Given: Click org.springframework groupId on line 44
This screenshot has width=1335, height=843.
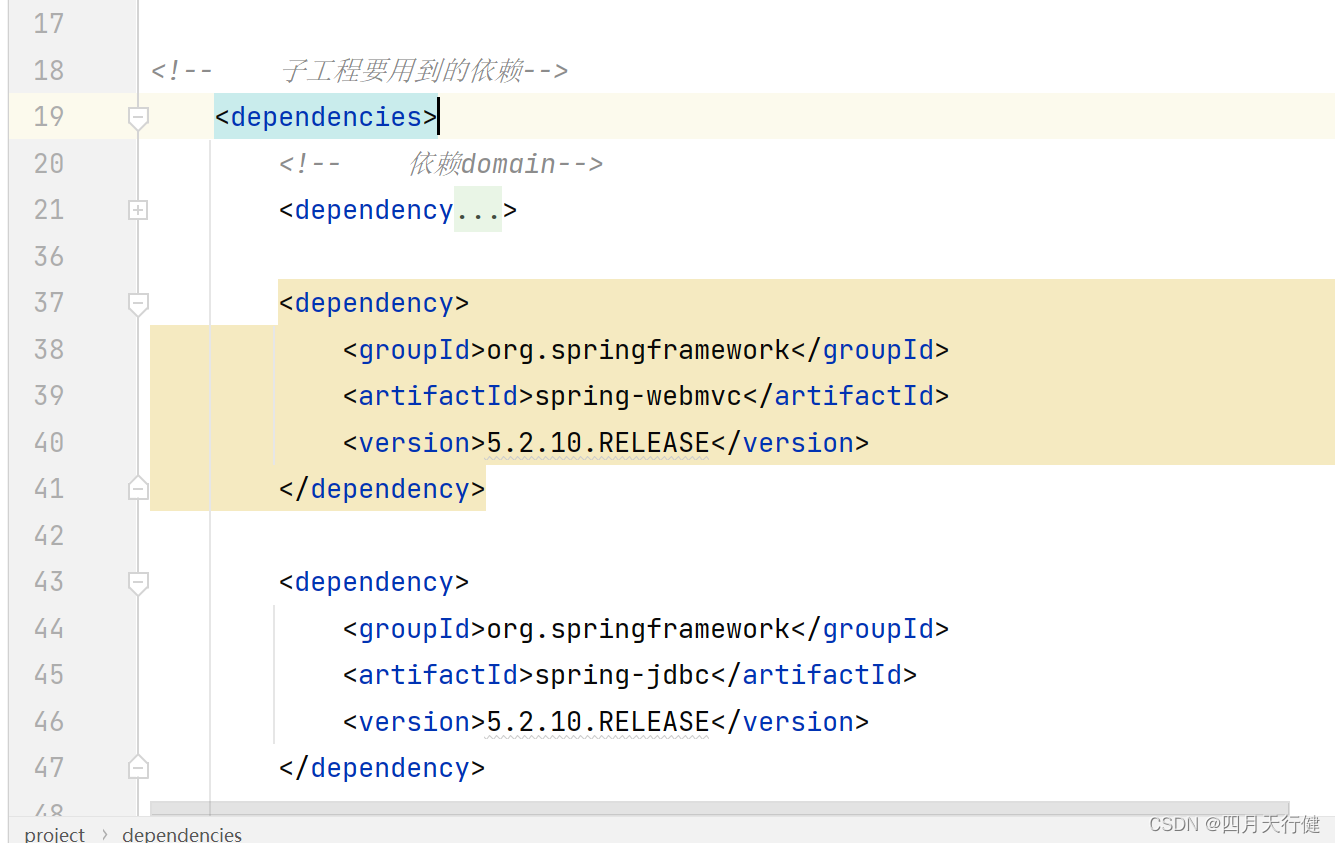Looking at the screenshot, I should (x=638, y=629).
